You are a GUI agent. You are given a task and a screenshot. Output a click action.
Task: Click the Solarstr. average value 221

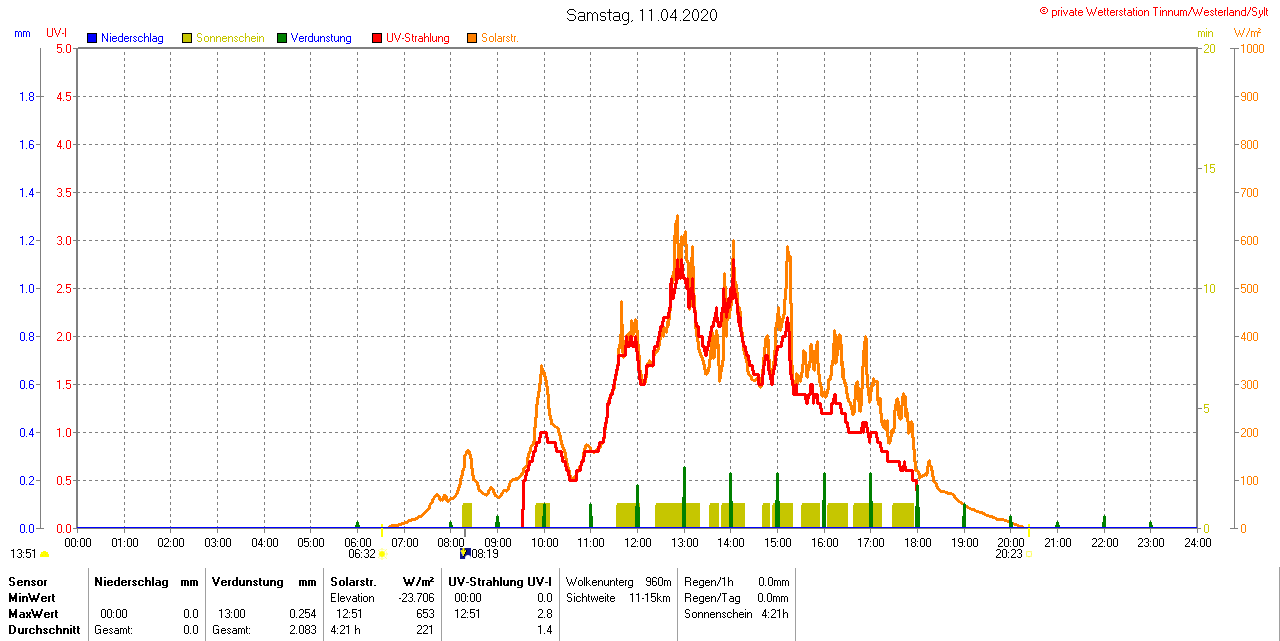(x=425, y=630)
